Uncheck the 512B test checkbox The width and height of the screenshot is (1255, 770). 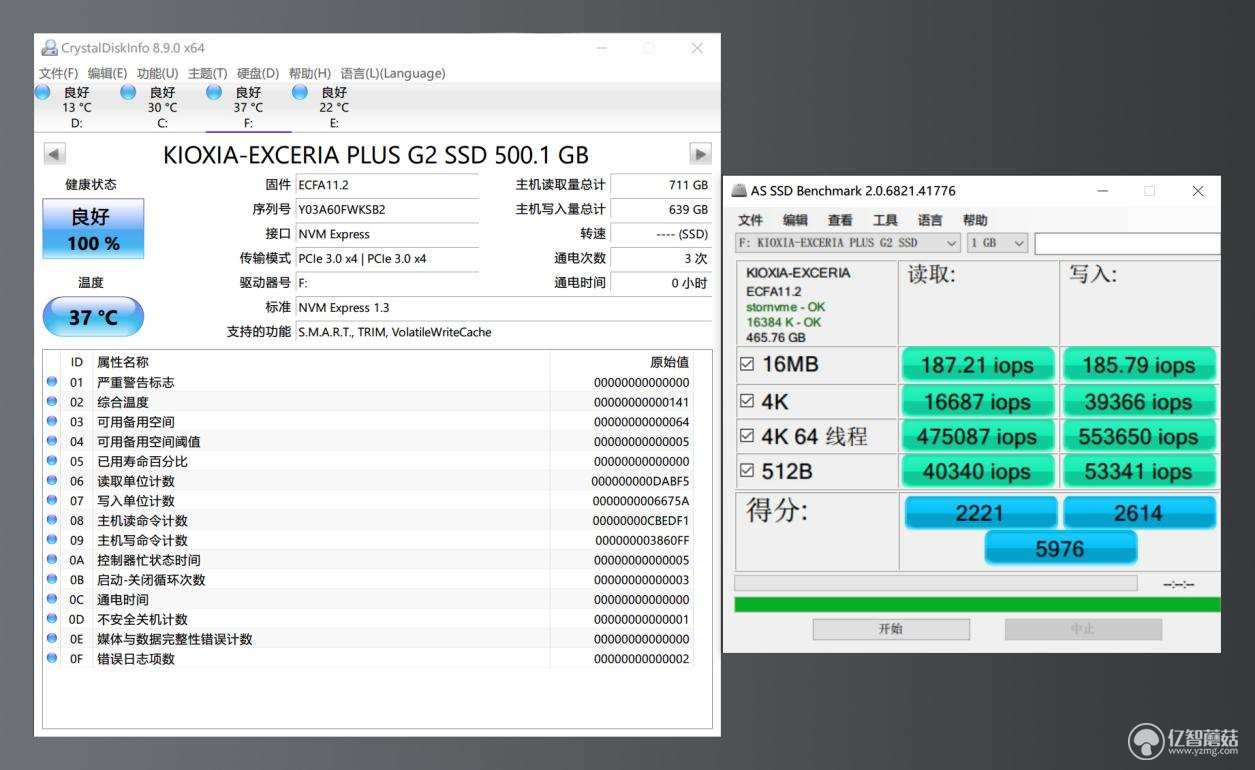tap(747, 471)
